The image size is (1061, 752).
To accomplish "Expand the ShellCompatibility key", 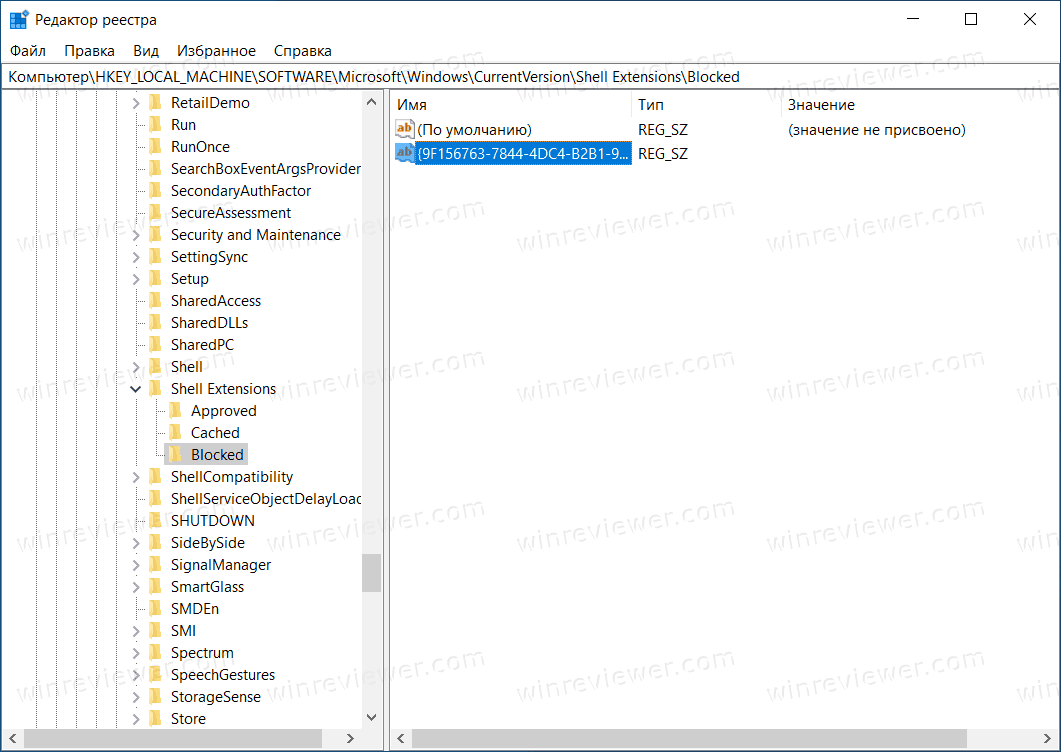I will (136, 477).
